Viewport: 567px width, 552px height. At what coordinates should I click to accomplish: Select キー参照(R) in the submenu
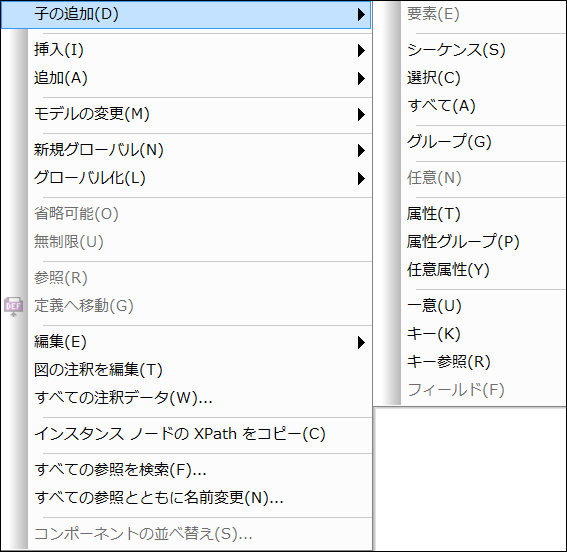point(470,362)
